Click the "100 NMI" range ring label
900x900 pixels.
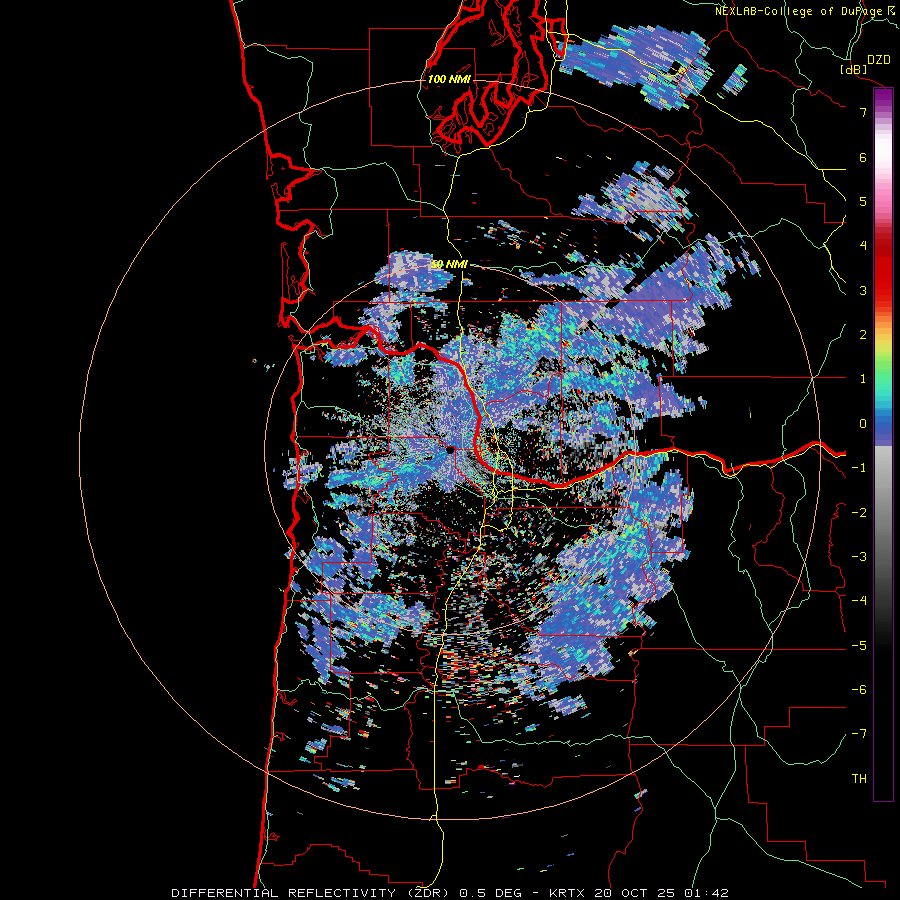click(x=449, y=79)
